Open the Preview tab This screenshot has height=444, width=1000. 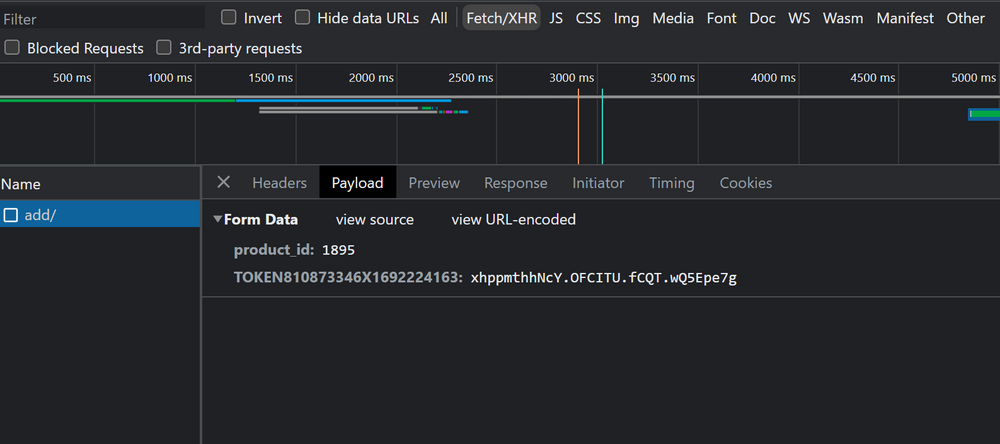pos(434,183)
